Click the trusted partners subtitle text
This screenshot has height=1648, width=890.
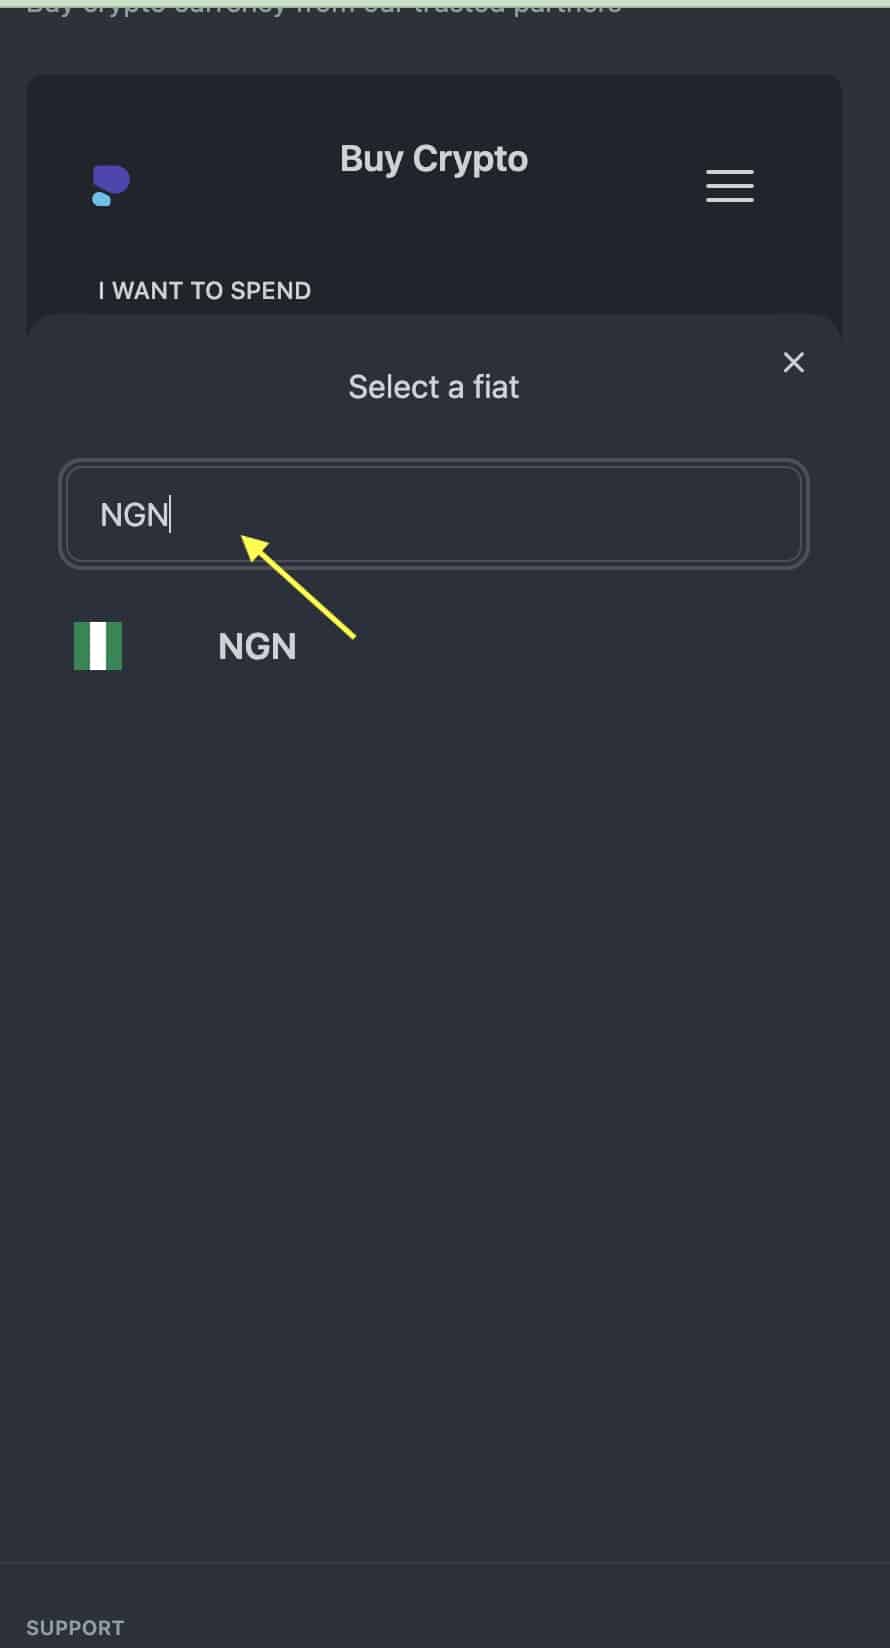(324, 7)
